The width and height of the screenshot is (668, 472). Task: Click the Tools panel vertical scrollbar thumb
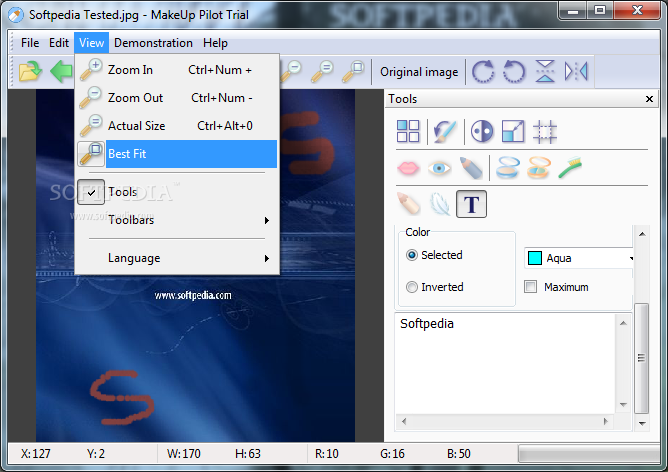point(642,358)
